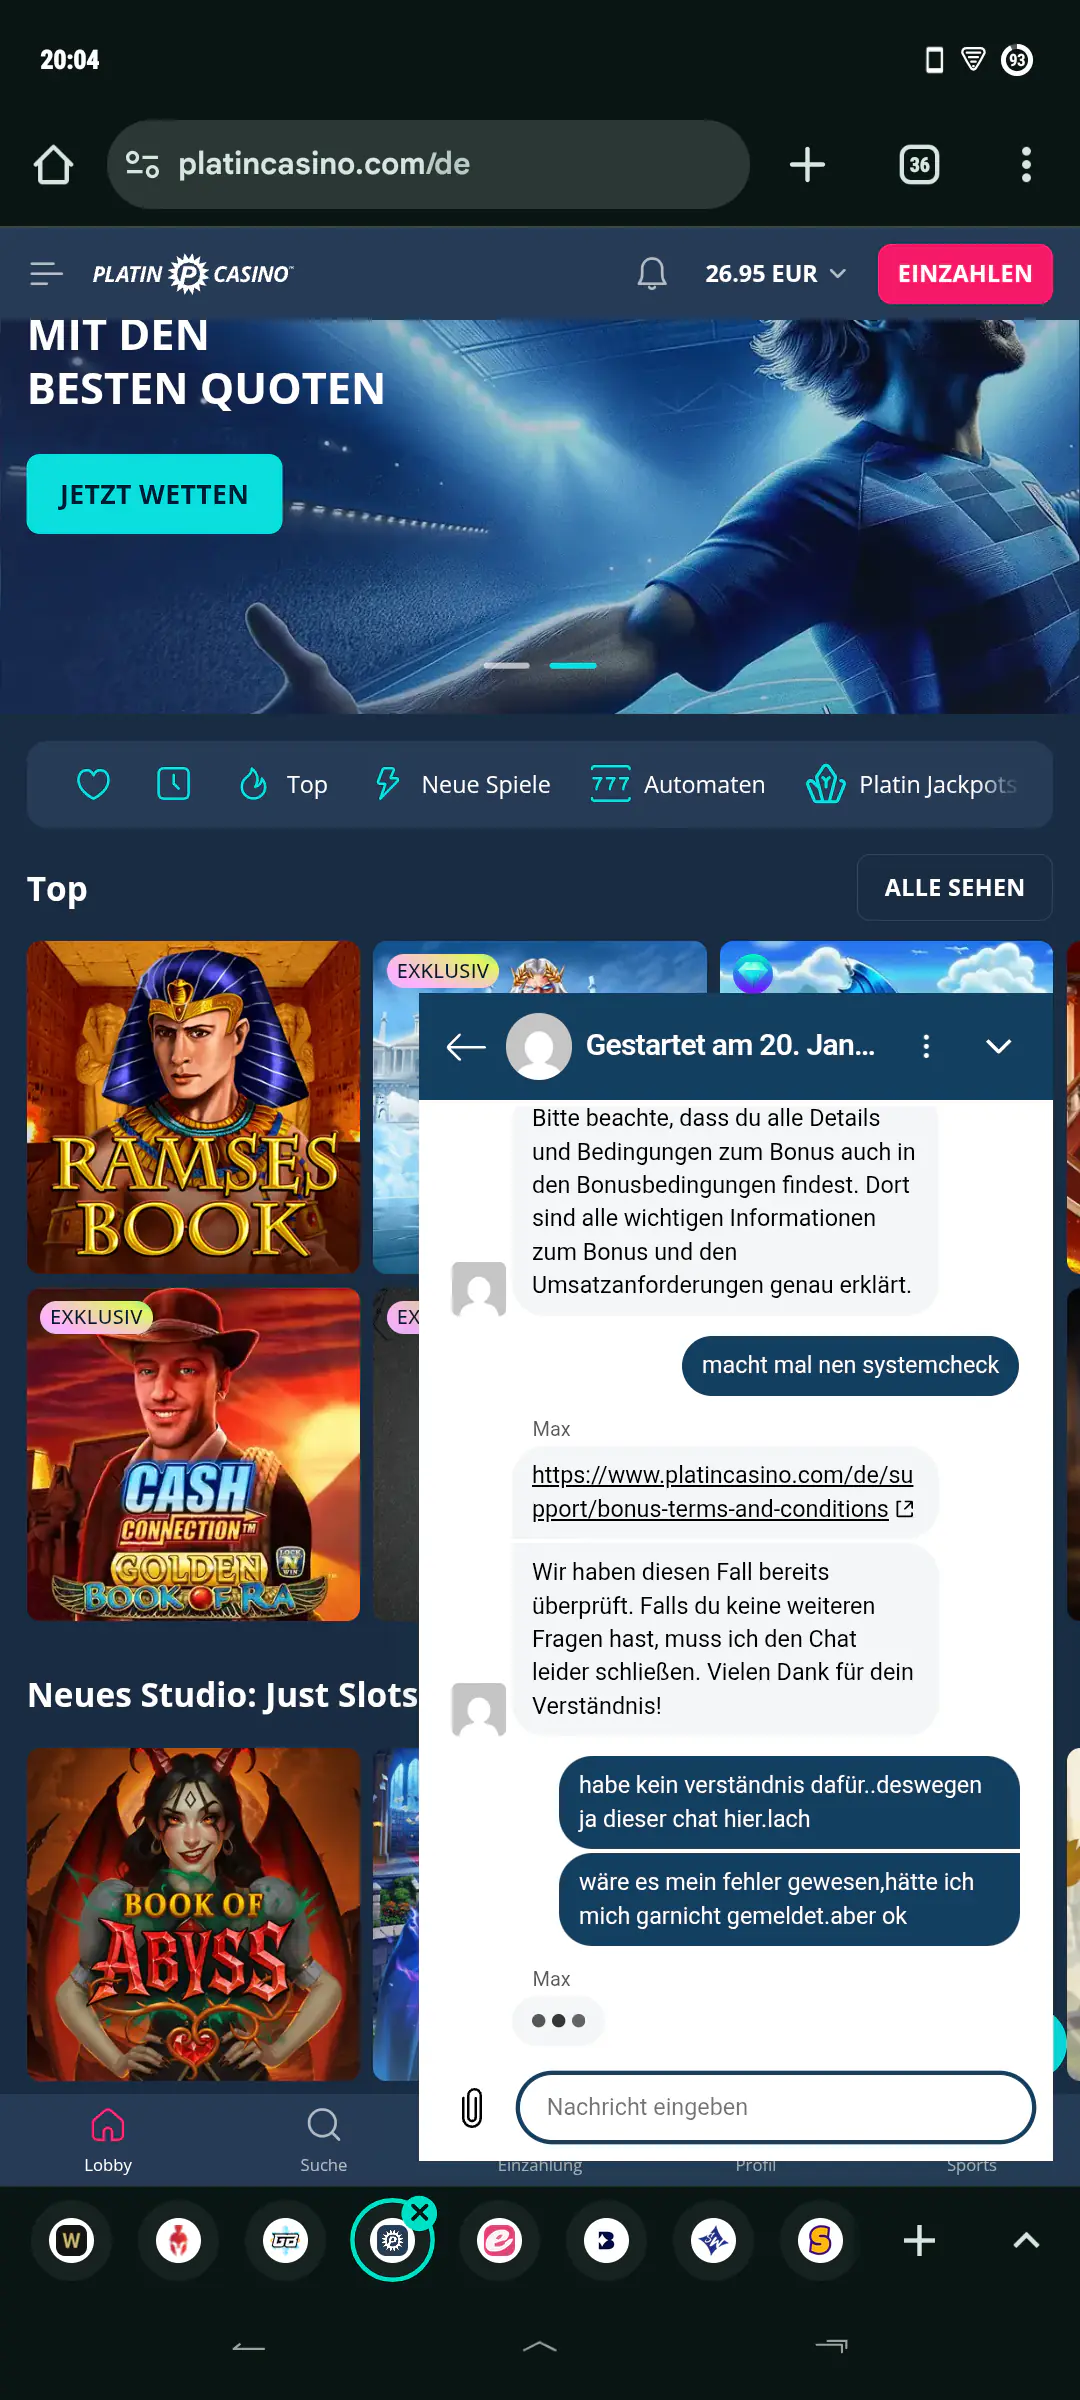Viewport: 1080px width, 2400px height.
Task: Open the Platin Casino hamburger menu
Action: (46, 274)
